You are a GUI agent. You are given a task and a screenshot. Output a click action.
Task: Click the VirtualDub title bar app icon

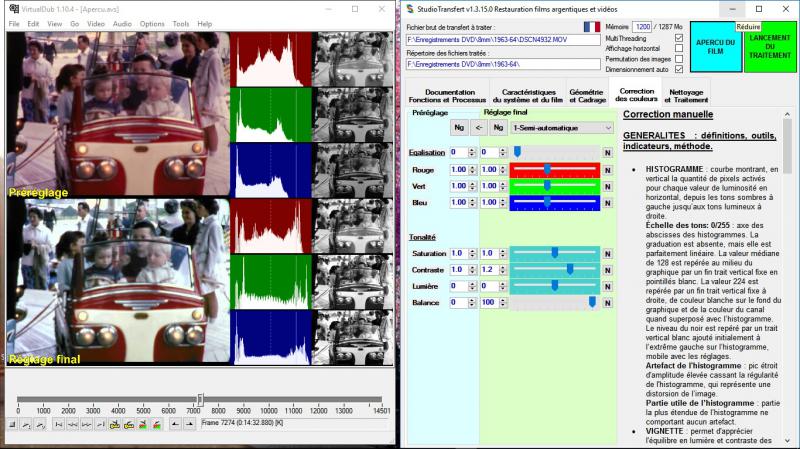pos(14,9)
